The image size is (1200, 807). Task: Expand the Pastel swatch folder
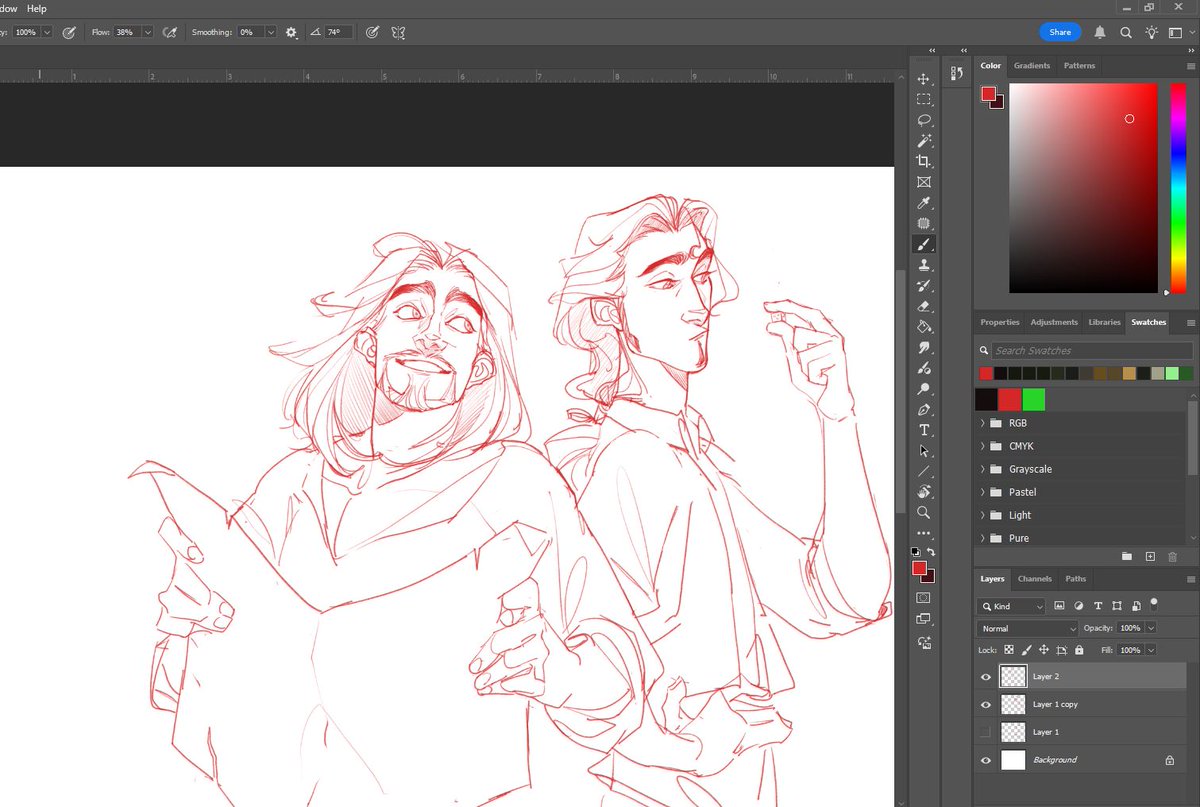pos(982,492)
